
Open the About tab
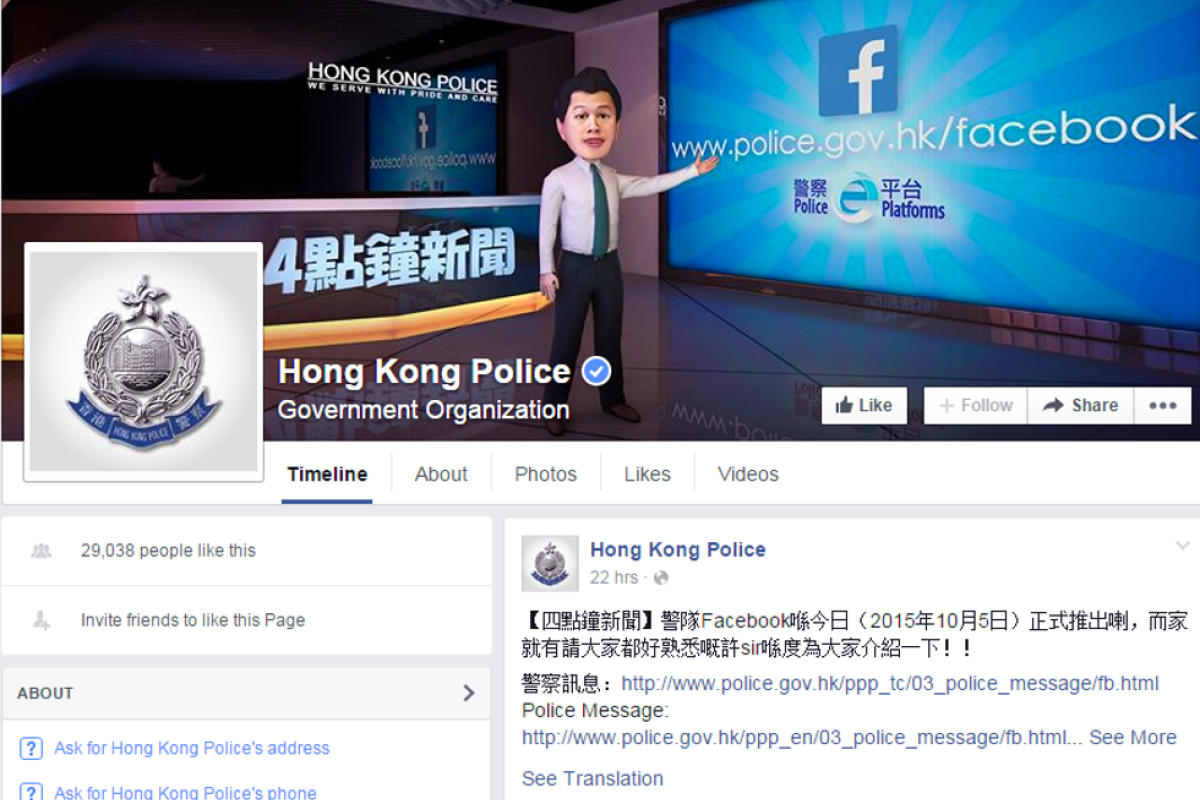[x=440, y=473]
